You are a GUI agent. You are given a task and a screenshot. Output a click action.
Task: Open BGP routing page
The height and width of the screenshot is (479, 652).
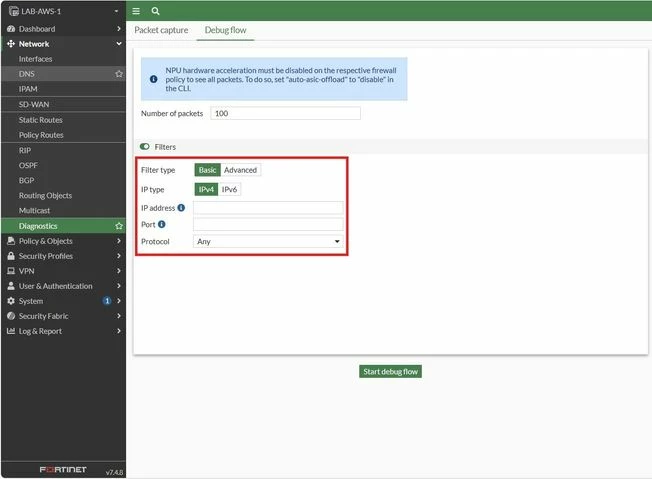tap(63, 180)
